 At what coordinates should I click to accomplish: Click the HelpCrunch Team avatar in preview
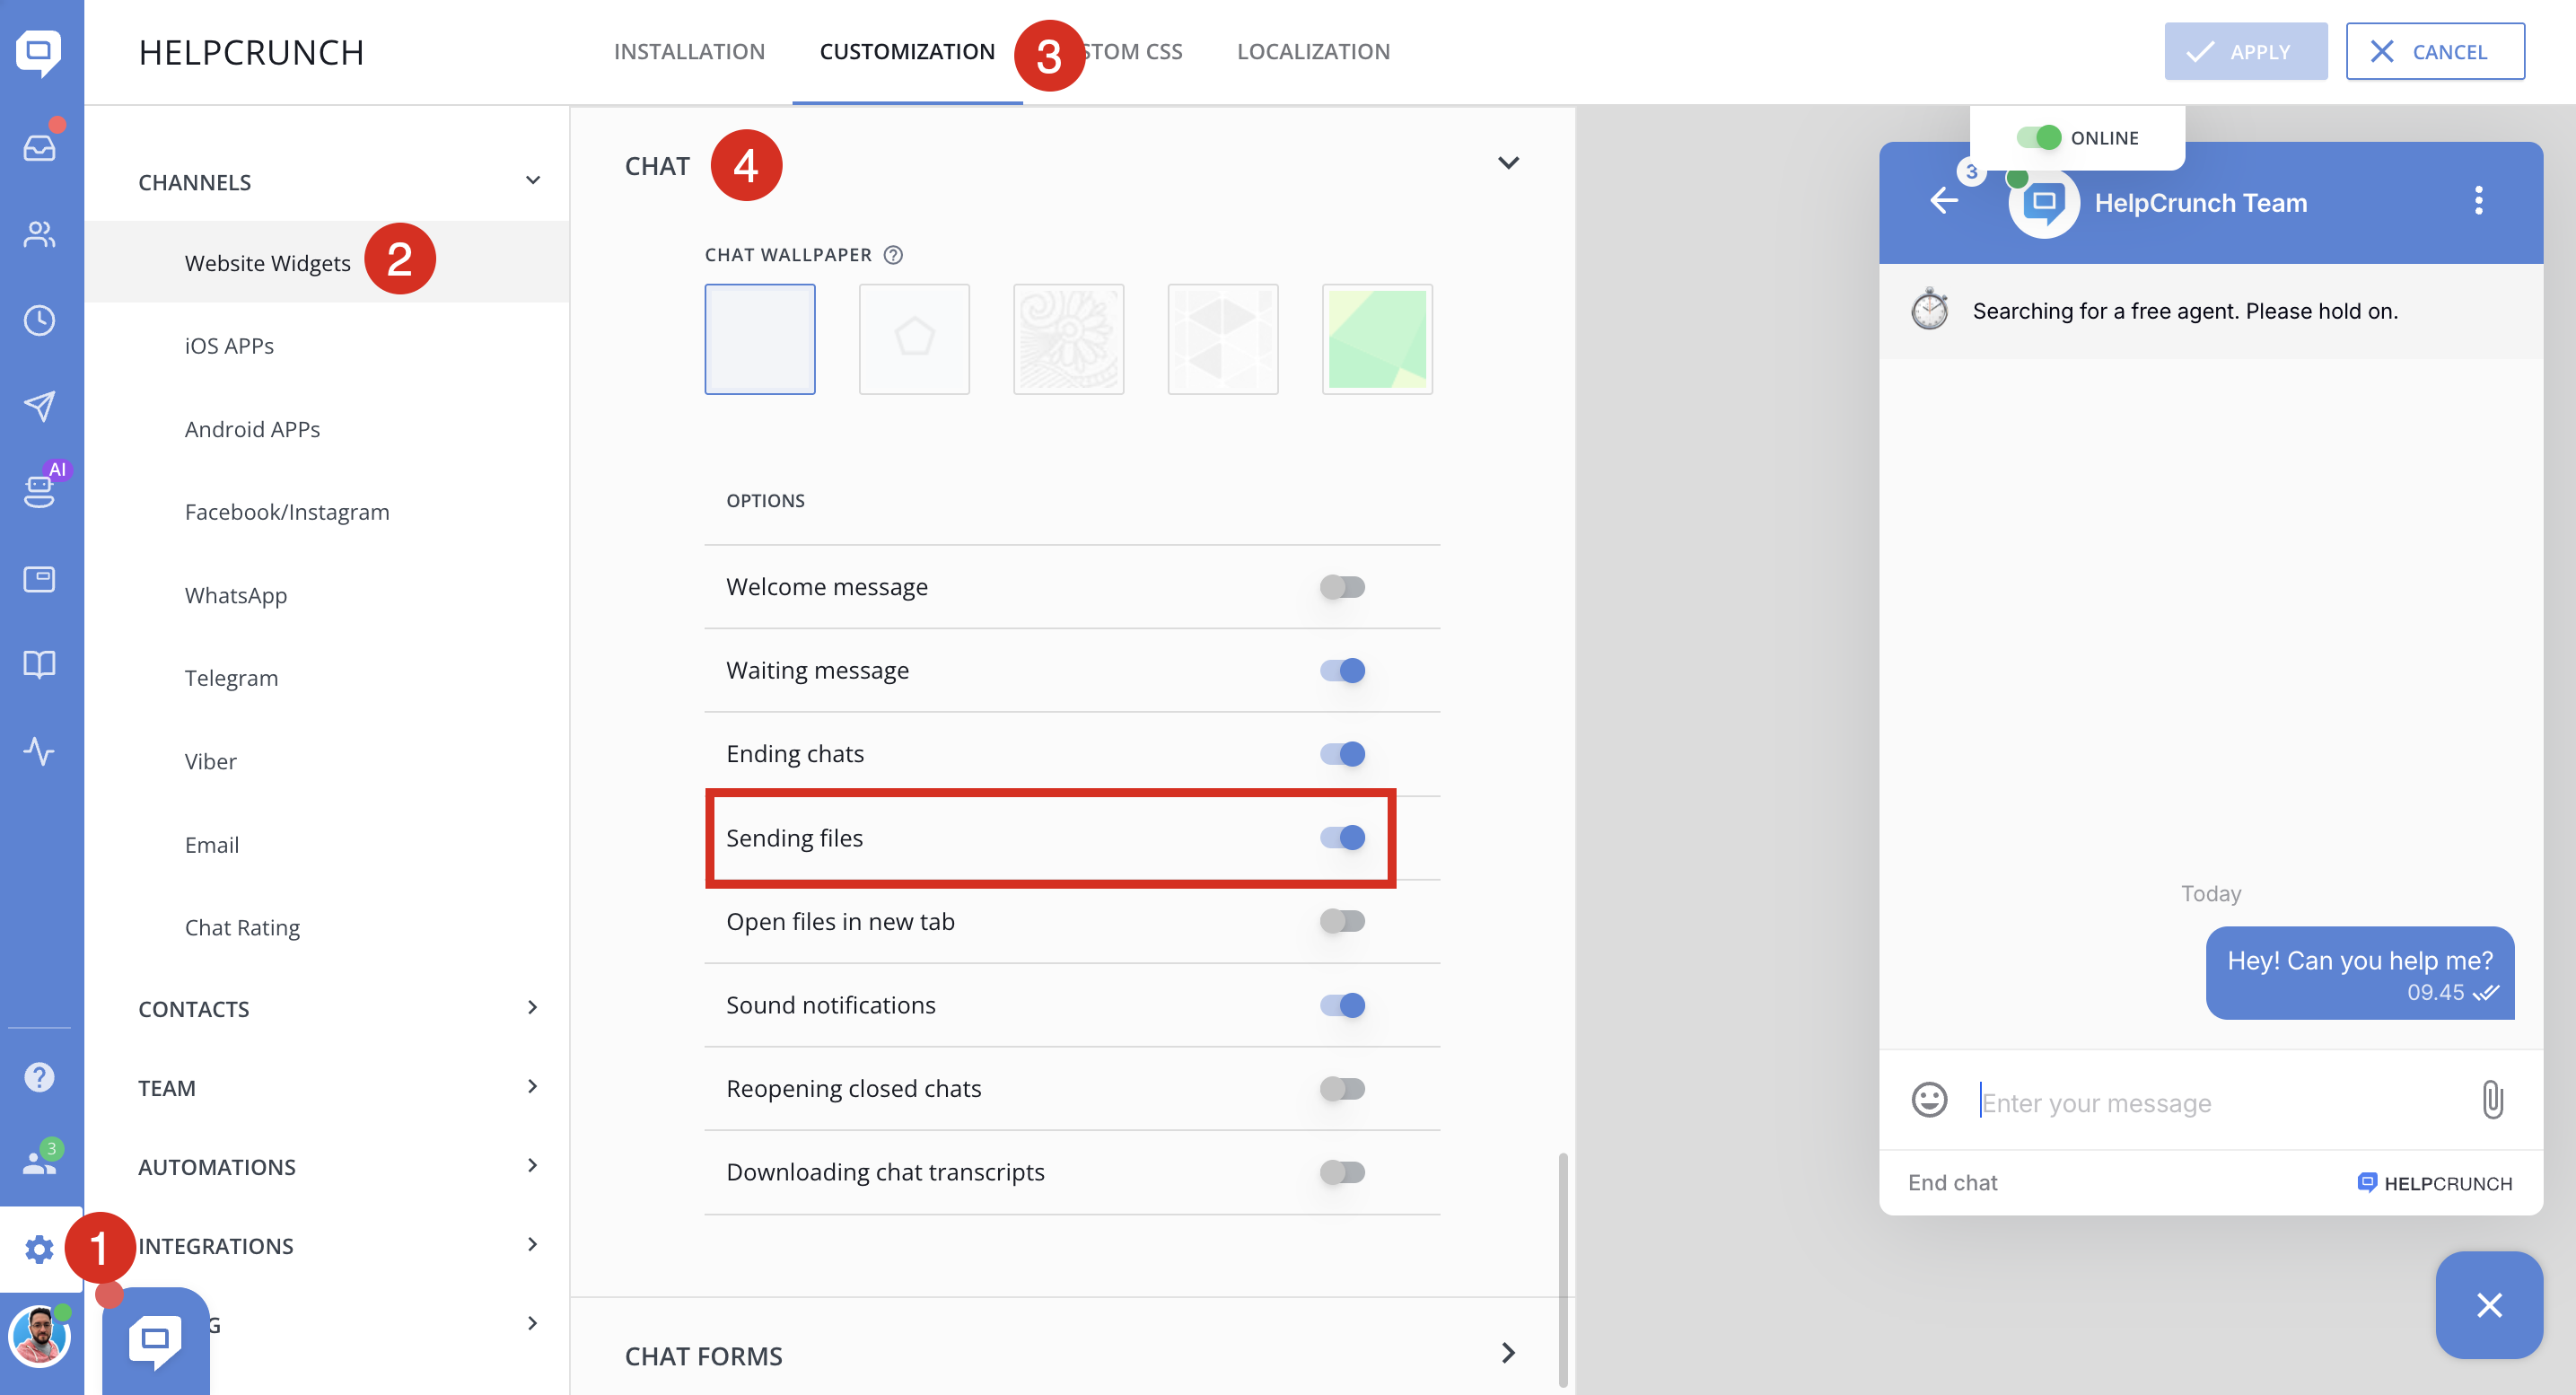[2044, 203]
